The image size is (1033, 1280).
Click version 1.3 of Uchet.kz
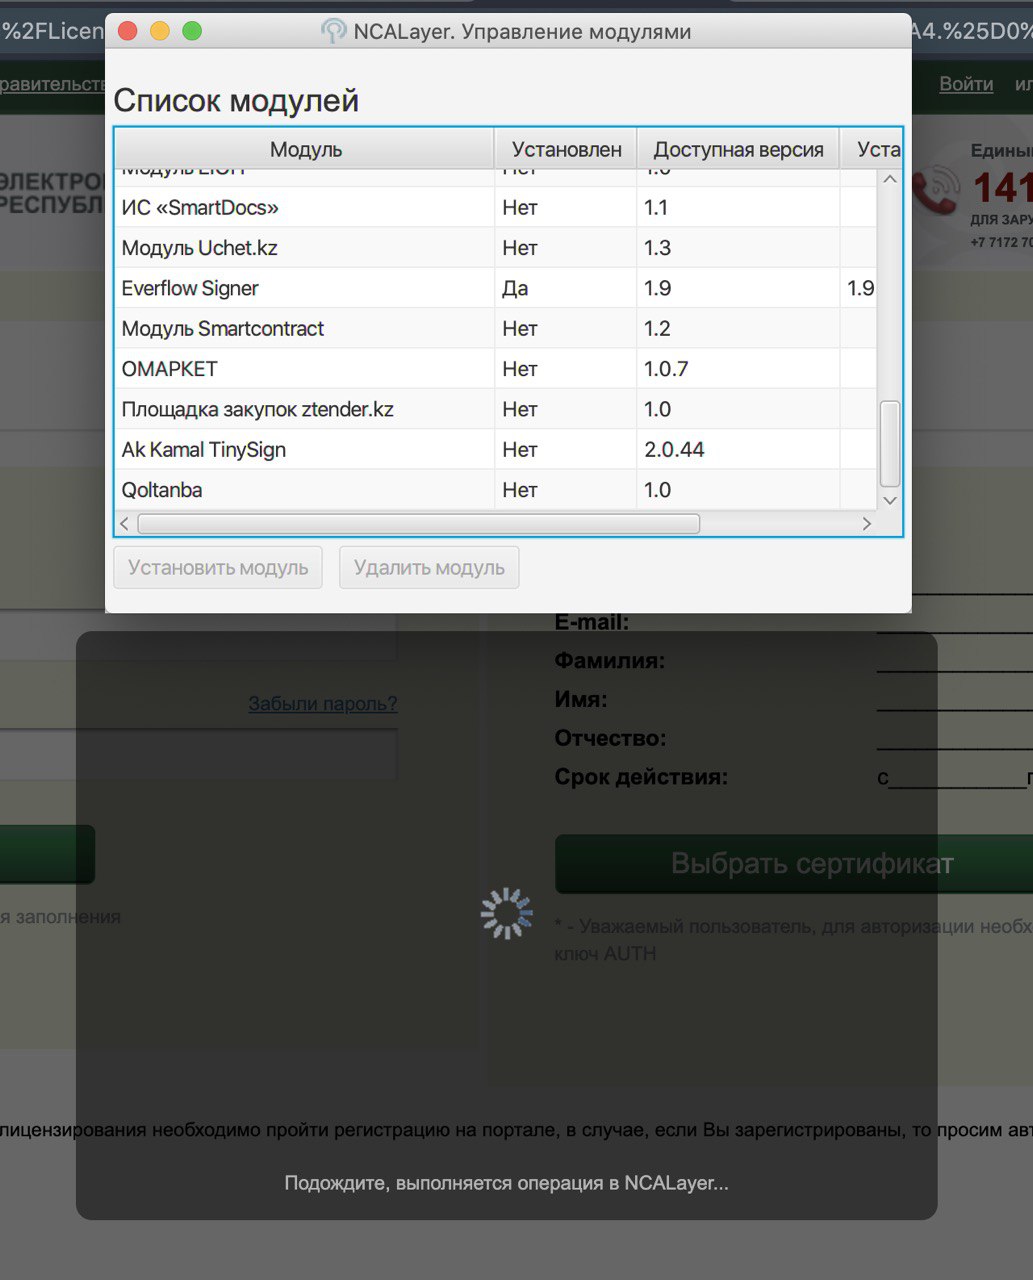click(x=738, y=247)
